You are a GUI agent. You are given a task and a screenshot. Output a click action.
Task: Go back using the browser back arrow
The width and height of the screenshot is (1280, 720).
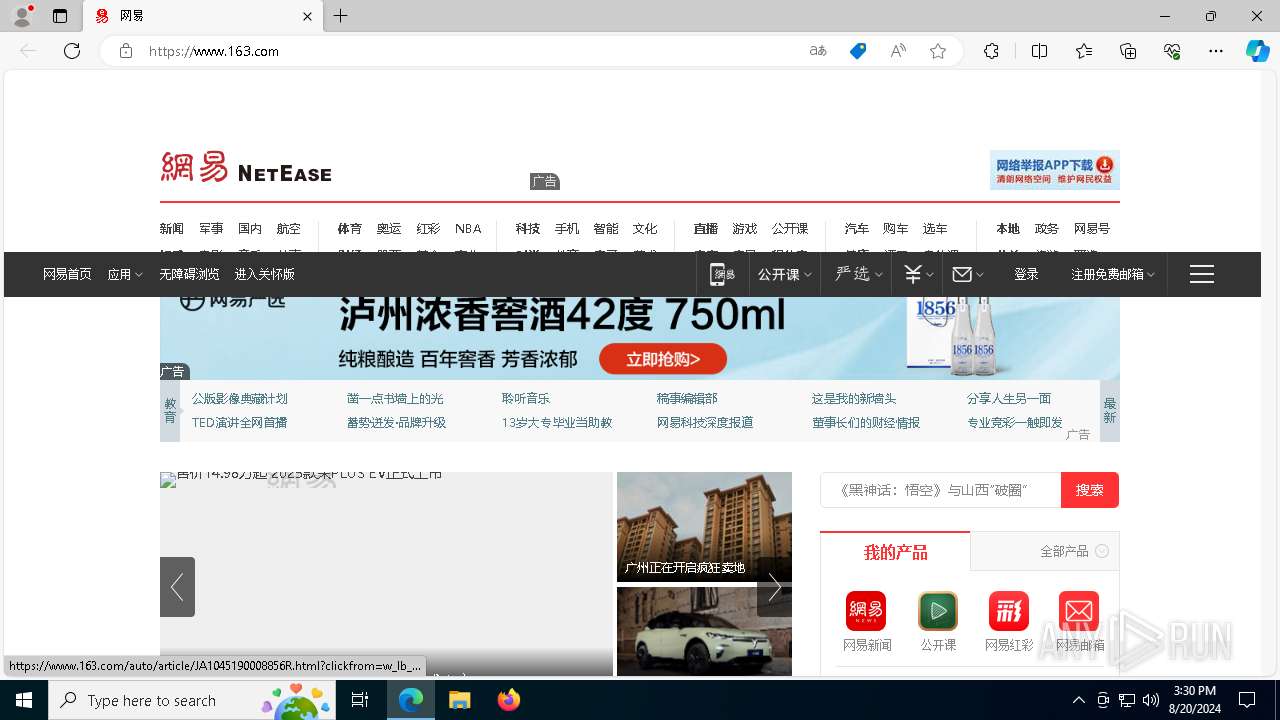[x=28, y=51]
